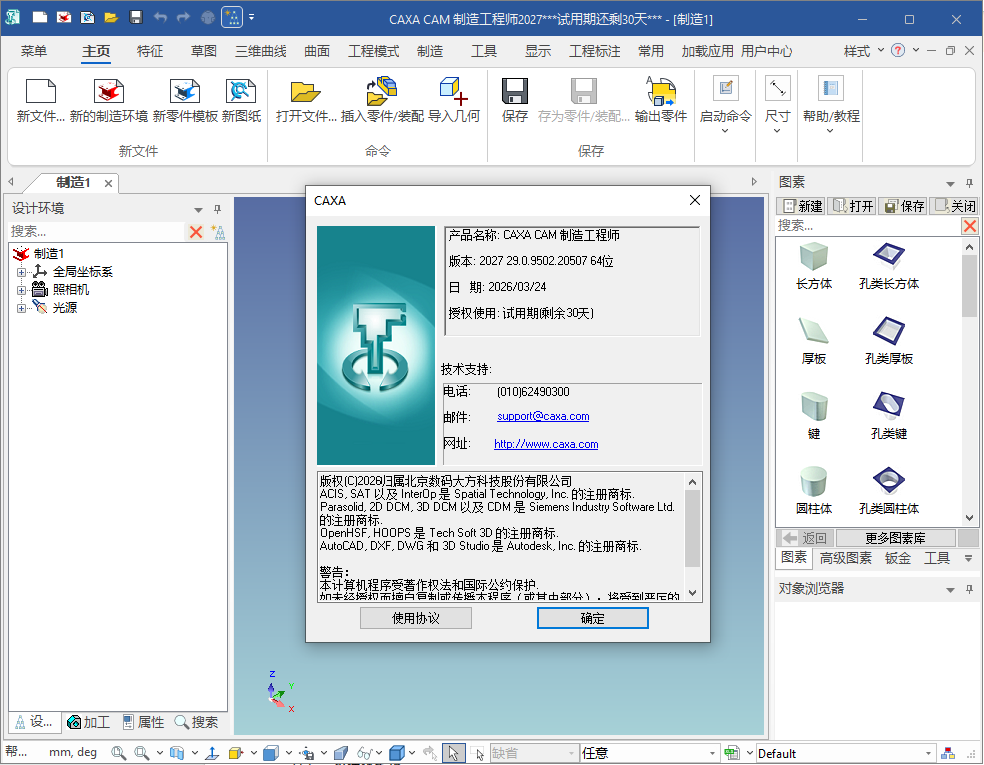Click the 新零件模板 new part template icon

pyautogui.click(x=184, y=92)
